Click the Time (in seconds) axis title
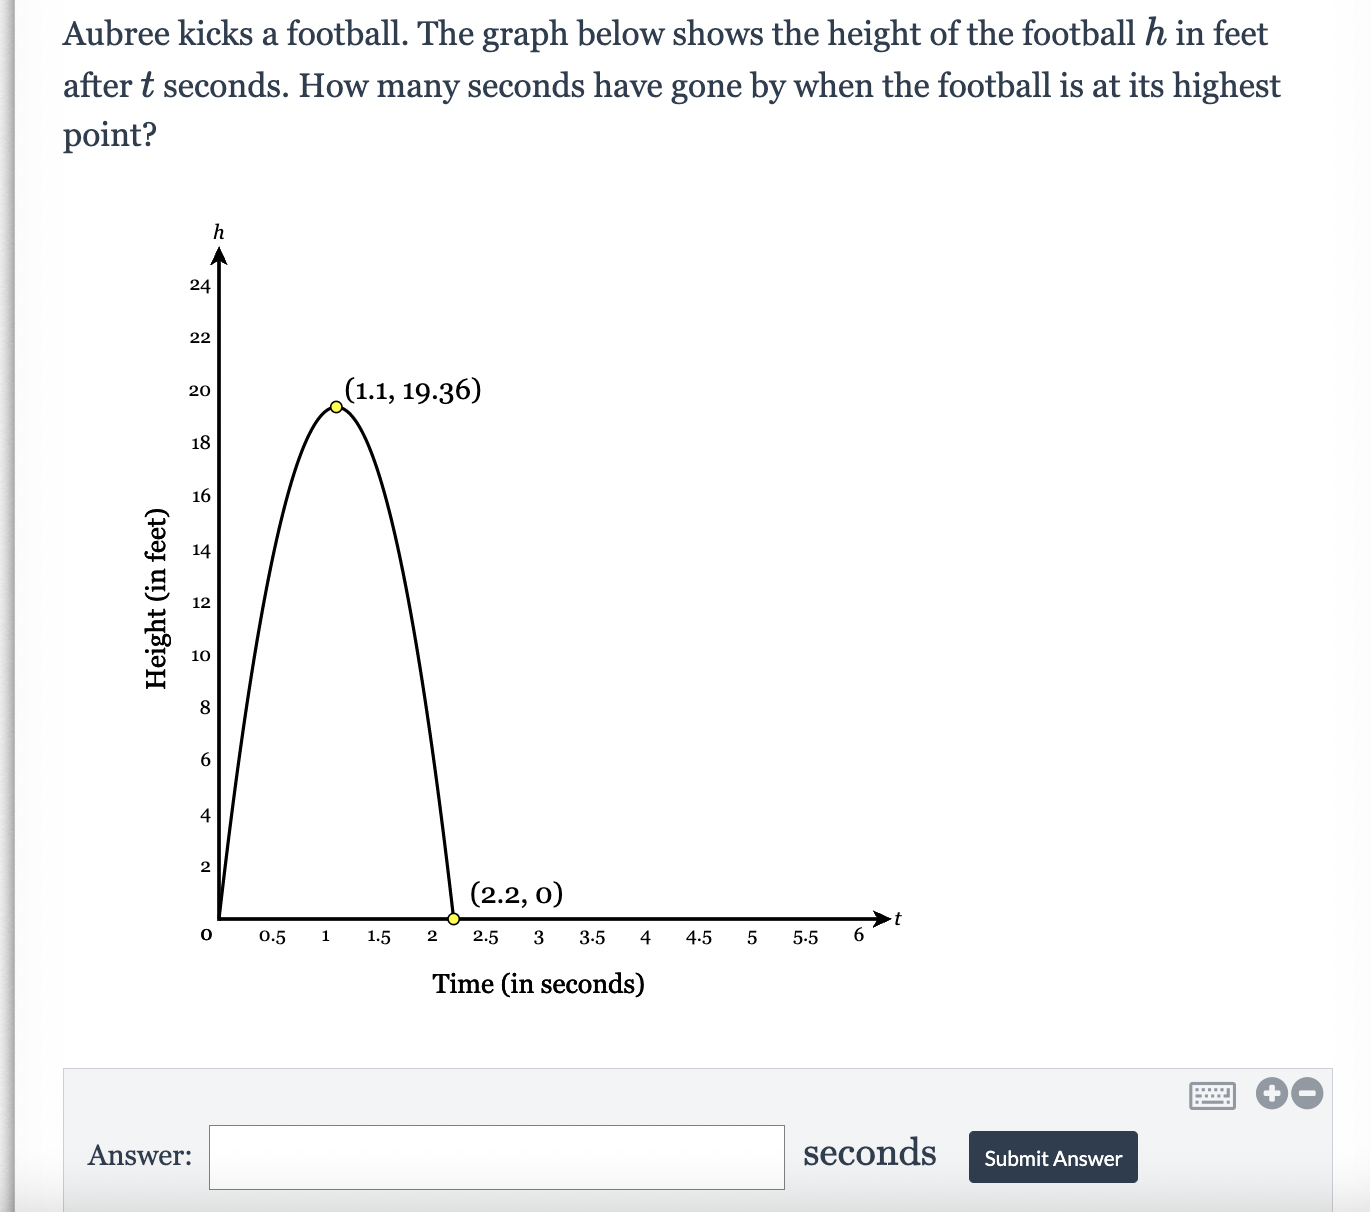1370x1212 pixels. (x=540, y=984)
